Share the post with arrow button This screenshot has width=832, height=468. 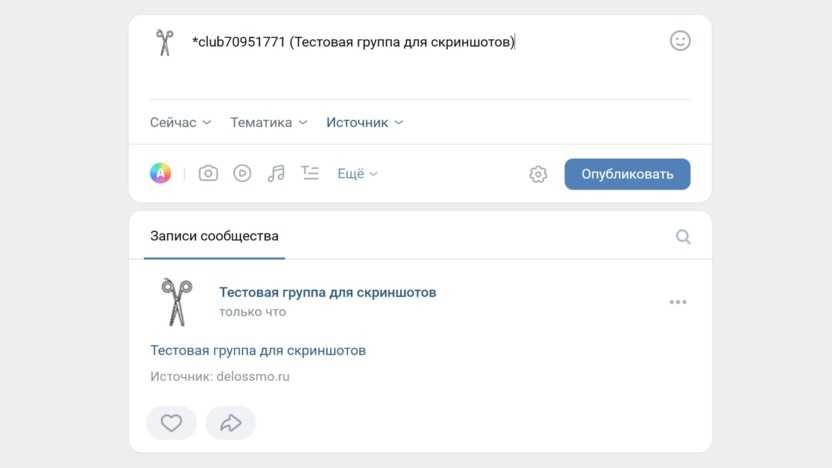[231, 423]
